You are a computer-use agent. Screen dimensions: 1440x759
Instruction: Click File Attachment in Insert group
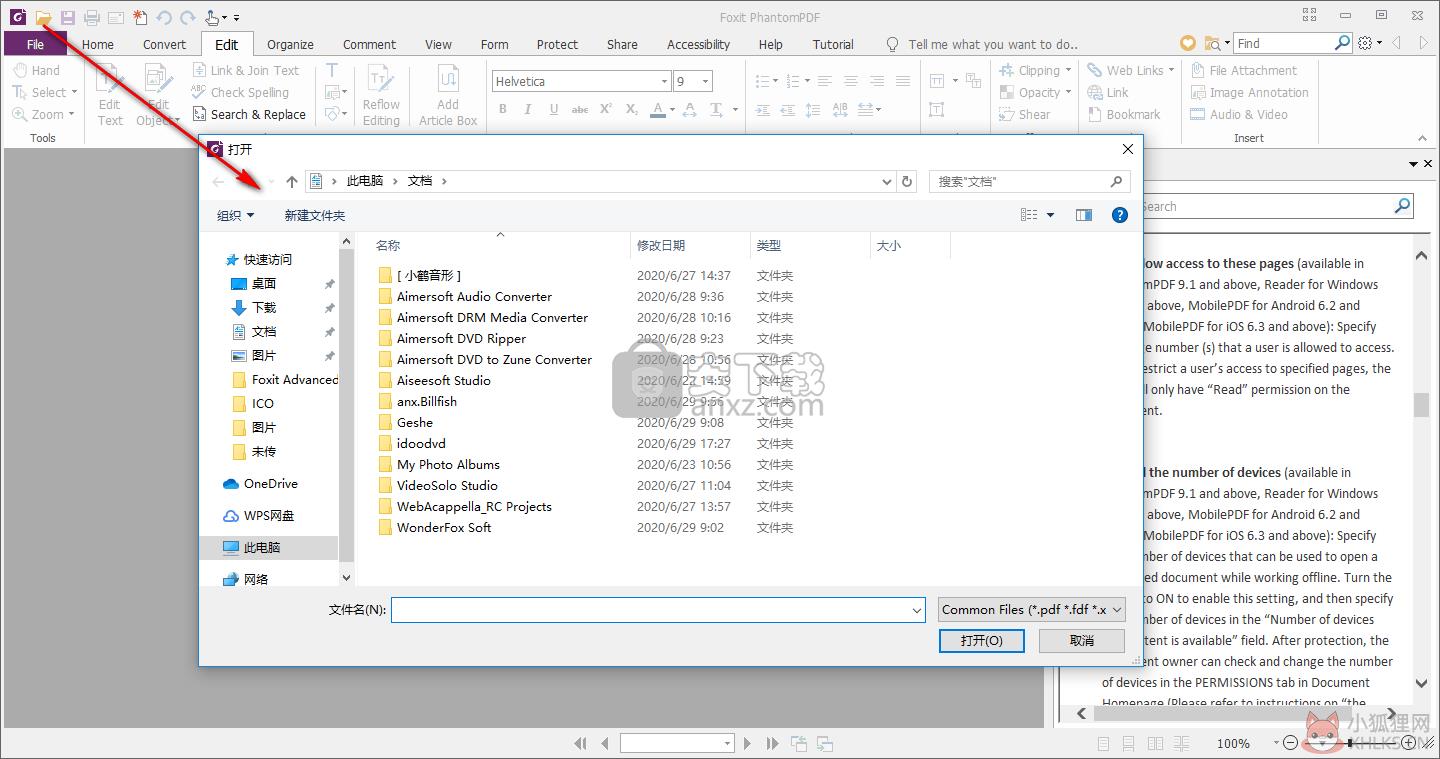click(x=1243, y=70)
